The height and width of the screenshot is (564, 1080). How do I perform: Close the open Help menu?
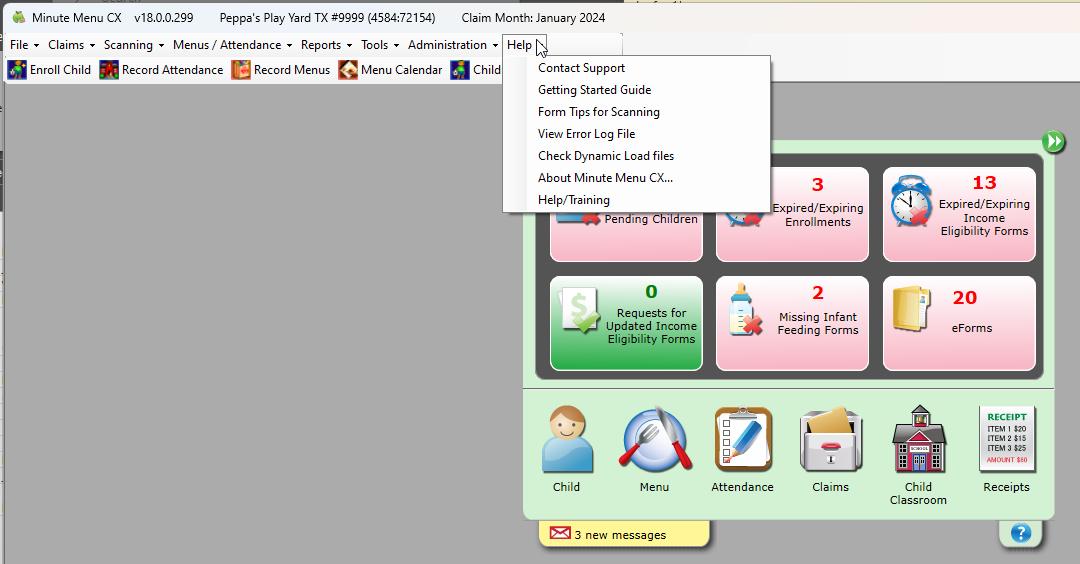(x=524, y=45)
